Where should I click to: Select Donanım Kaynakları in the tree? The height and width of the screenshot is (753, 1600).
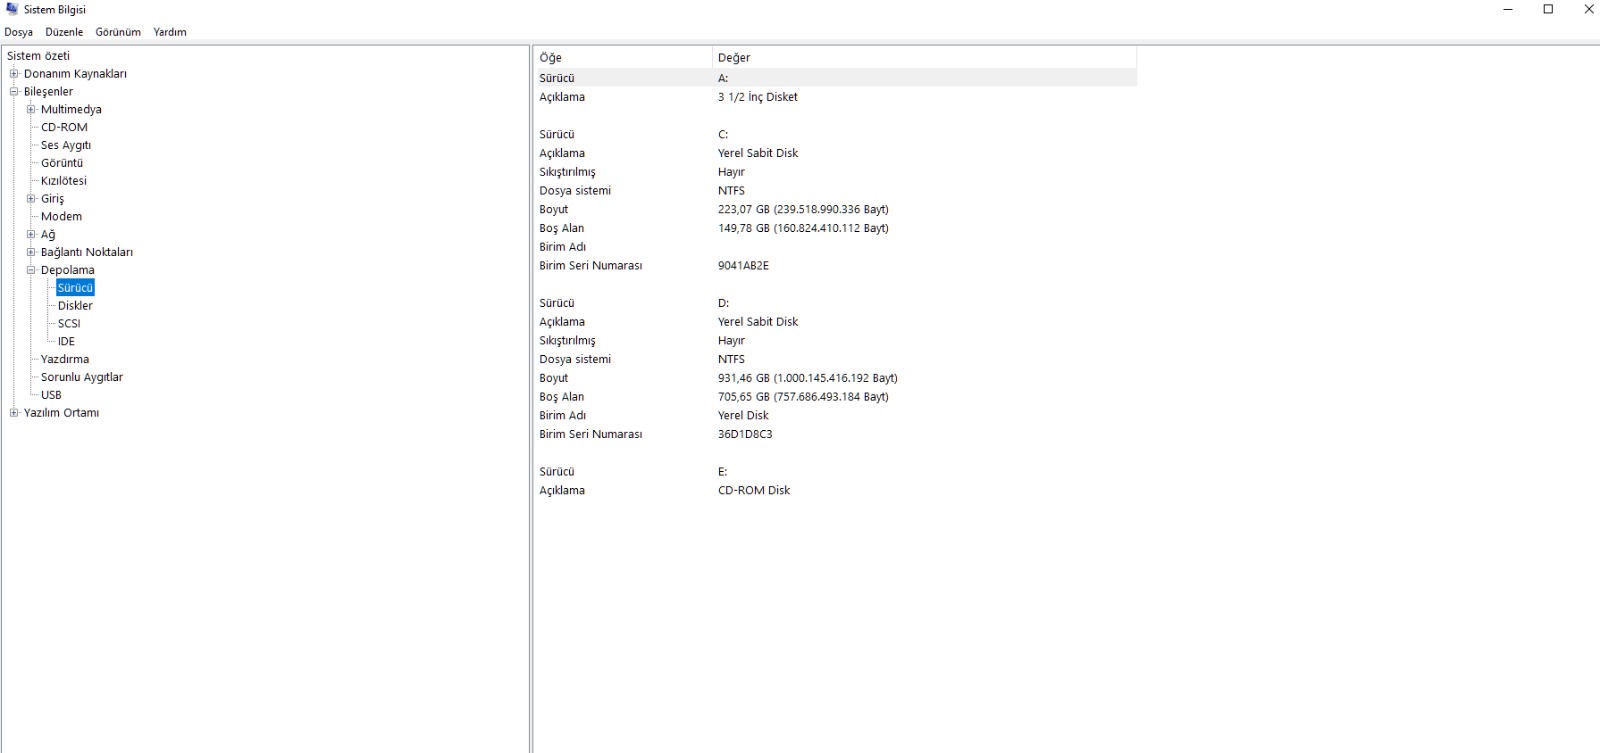click(x=75, y=74)
